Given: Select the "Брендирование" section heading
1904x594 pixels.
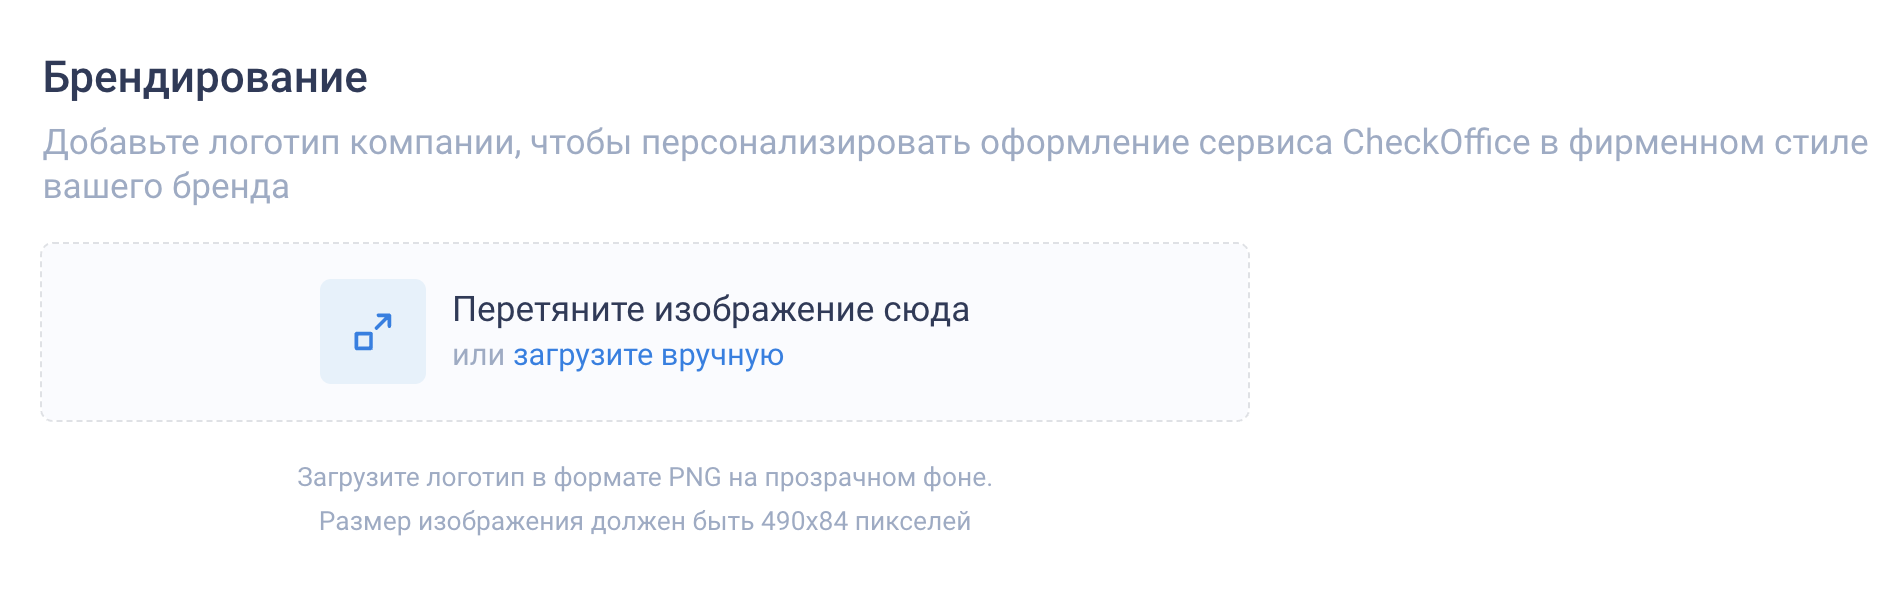Looking at the screenshot, I should [x=205, y=78].
